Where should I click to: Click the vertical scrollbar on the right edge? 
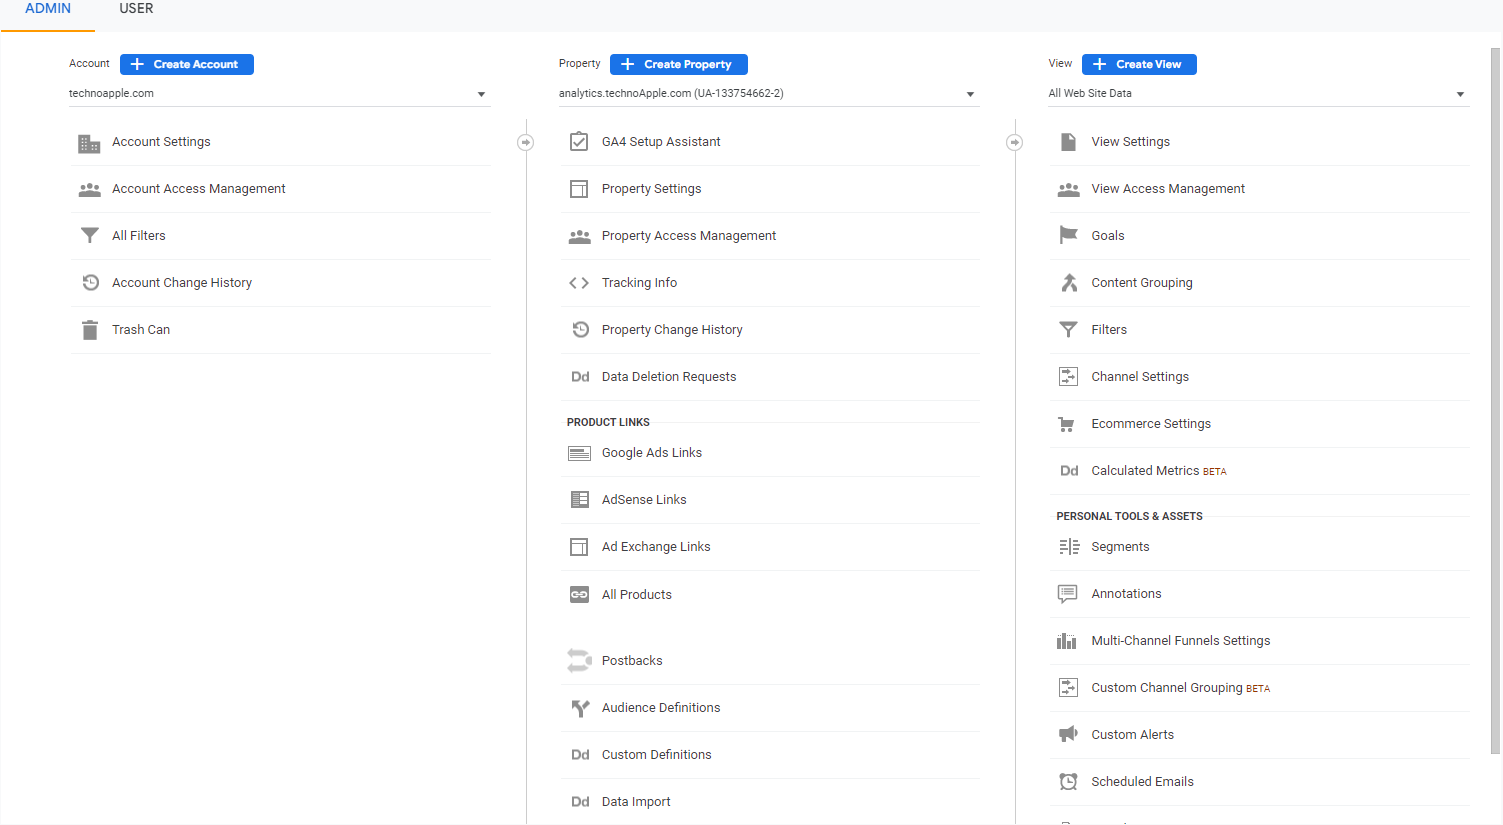pyautogui.click(x=1495, y=400)
